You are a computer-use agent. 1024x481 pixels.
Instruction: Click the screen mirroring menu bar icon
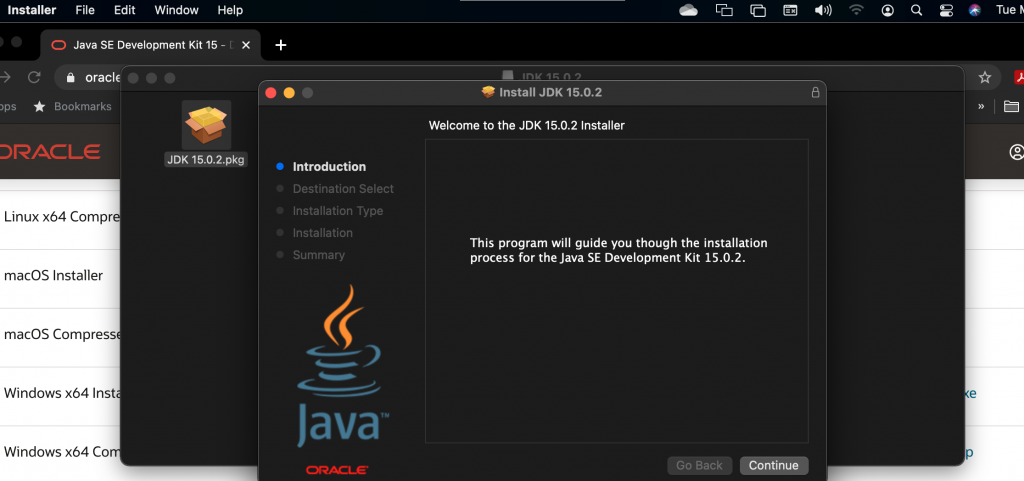724,10
